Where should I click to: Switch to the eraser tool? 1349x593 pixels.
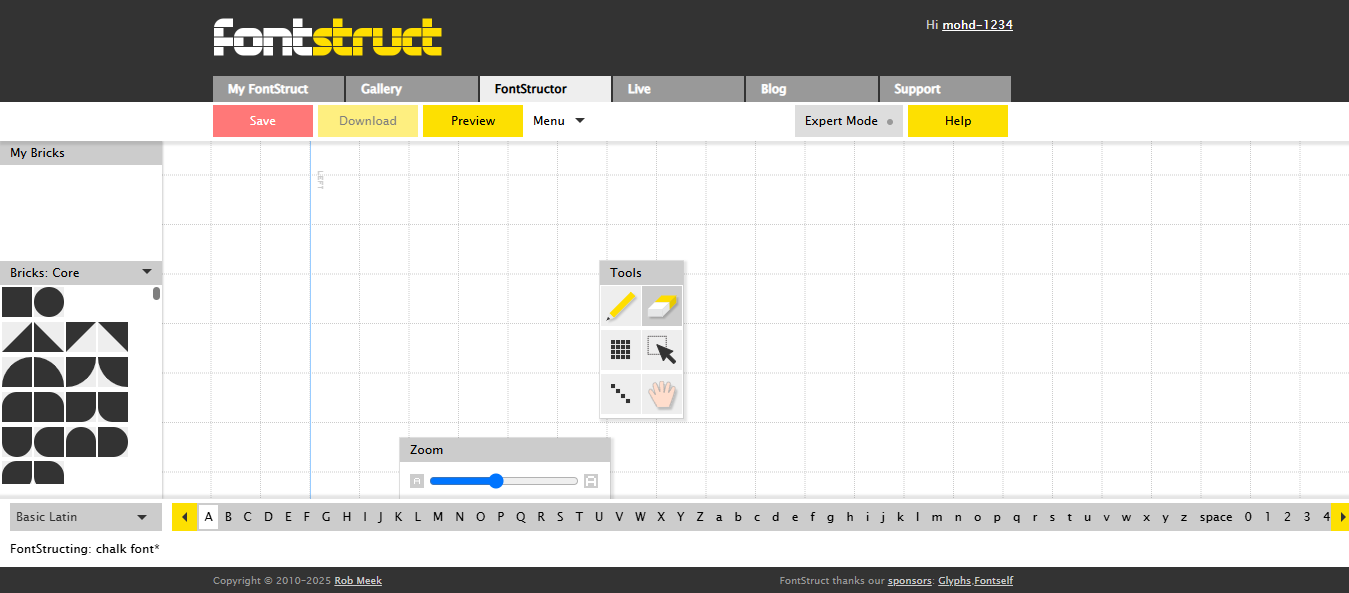coord(661,306)
